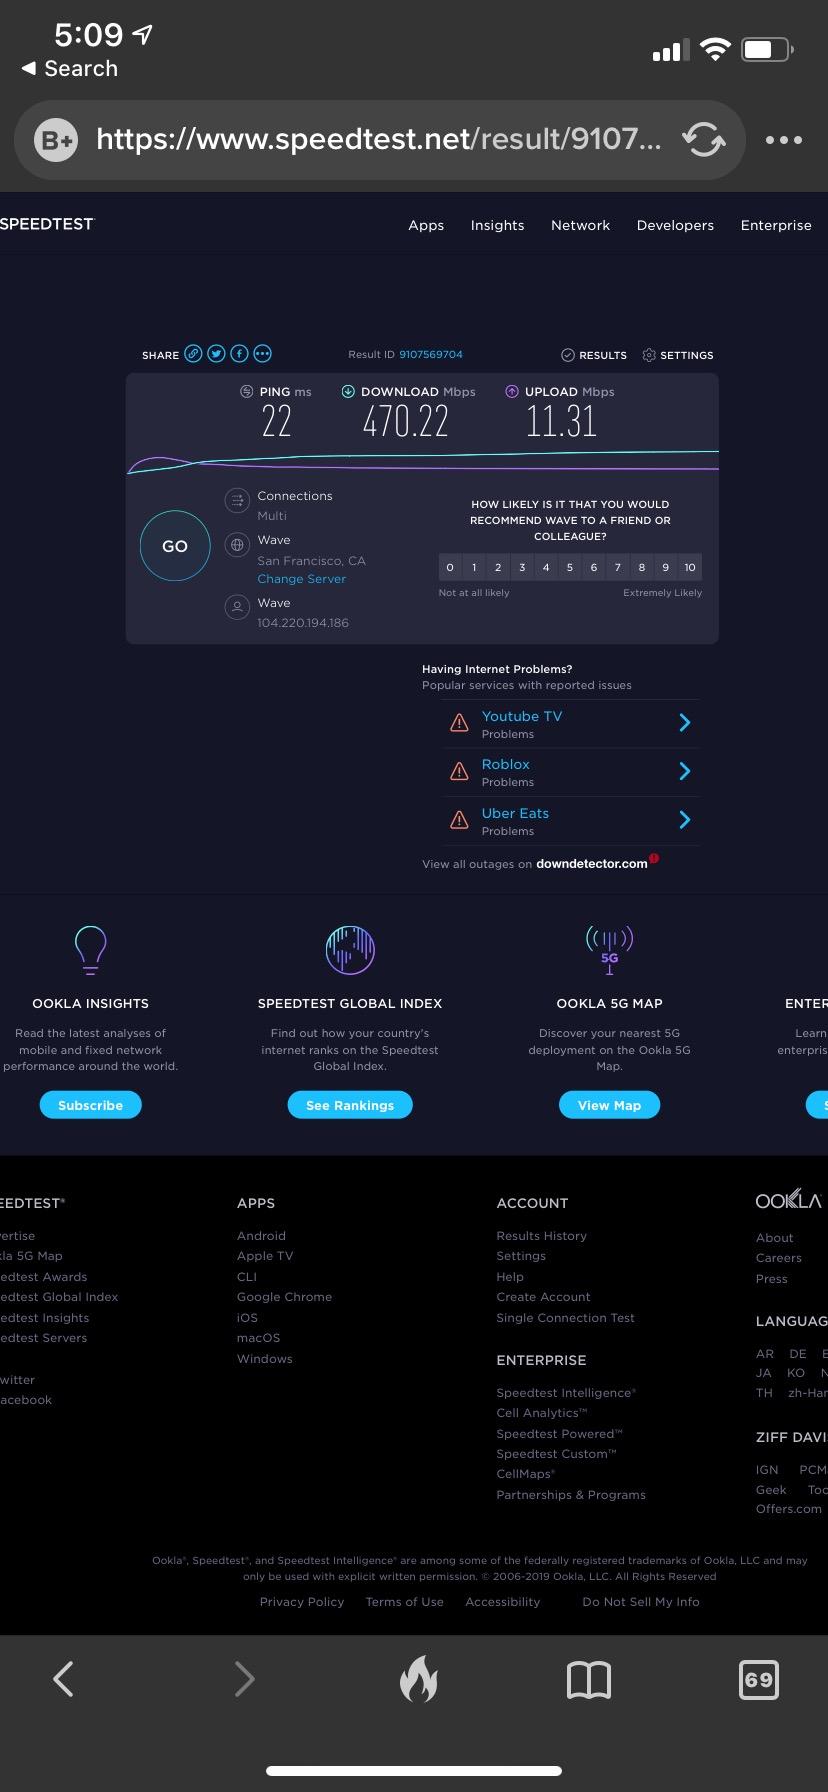Return to Search app via back arrow
Viewport: 828px width, 1792px height.
70,68
